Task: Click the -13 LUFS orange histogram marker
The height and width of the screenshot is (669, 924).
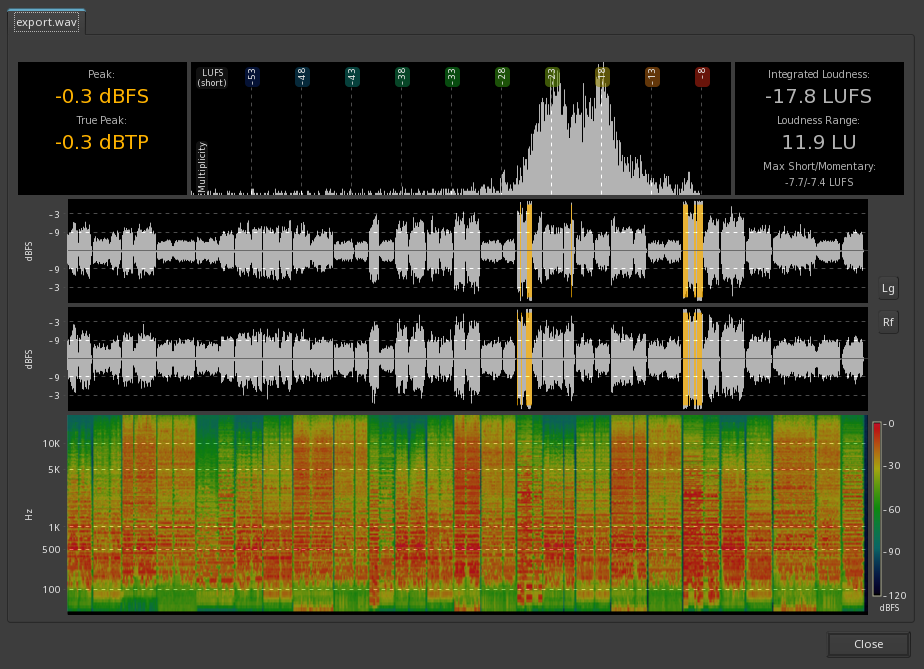Action: (x=652, y=76)
